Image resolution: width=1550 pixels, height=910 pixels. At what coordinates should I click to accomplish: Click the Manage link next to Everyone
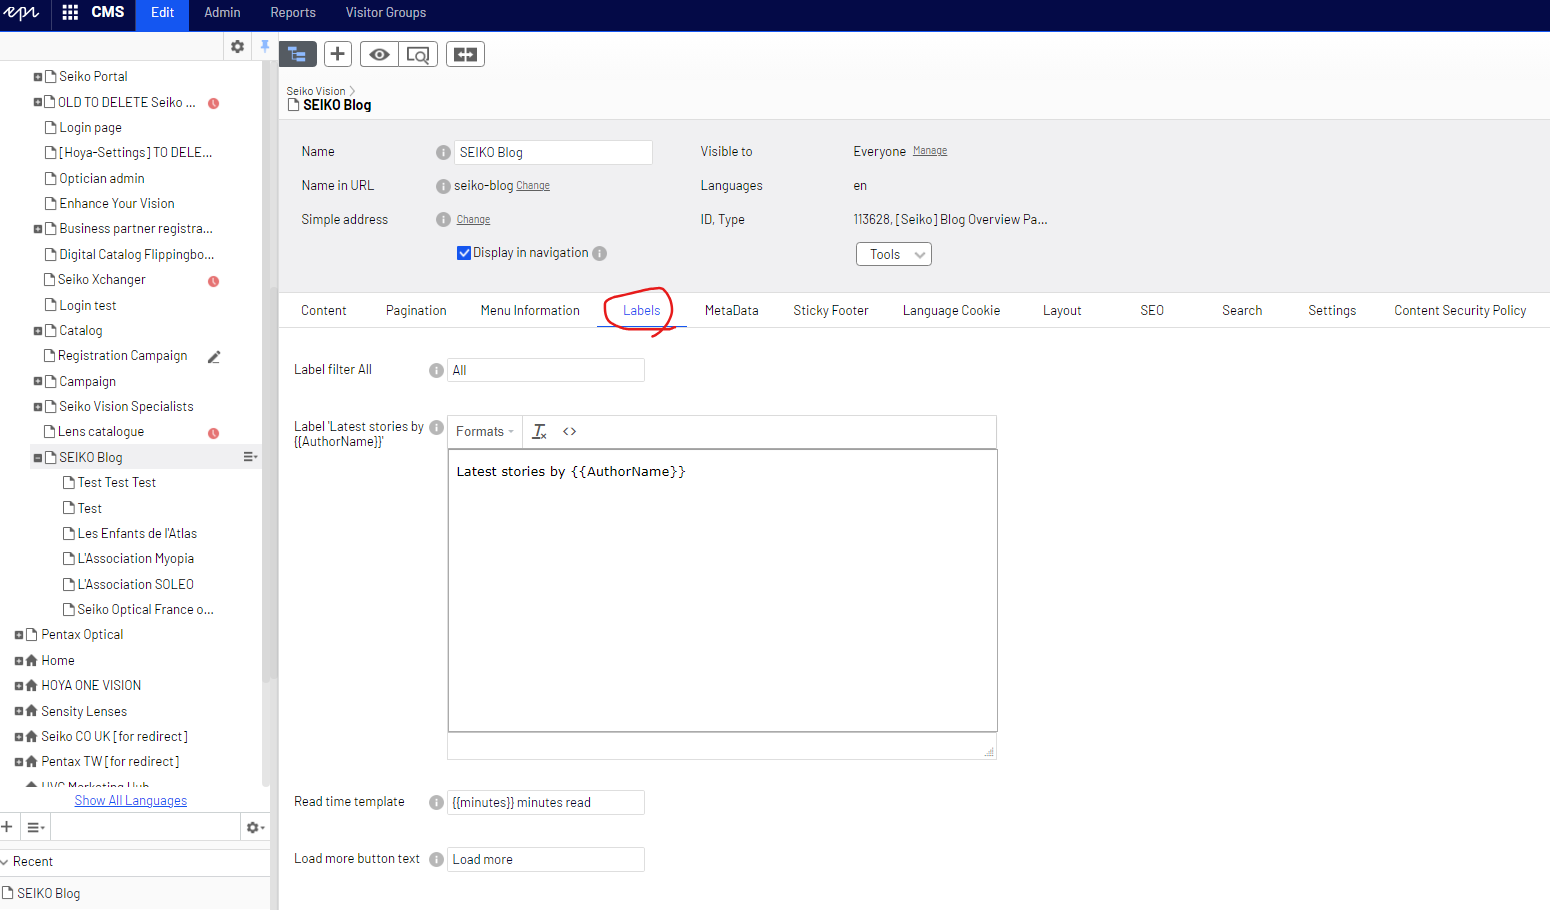point(930,151)
